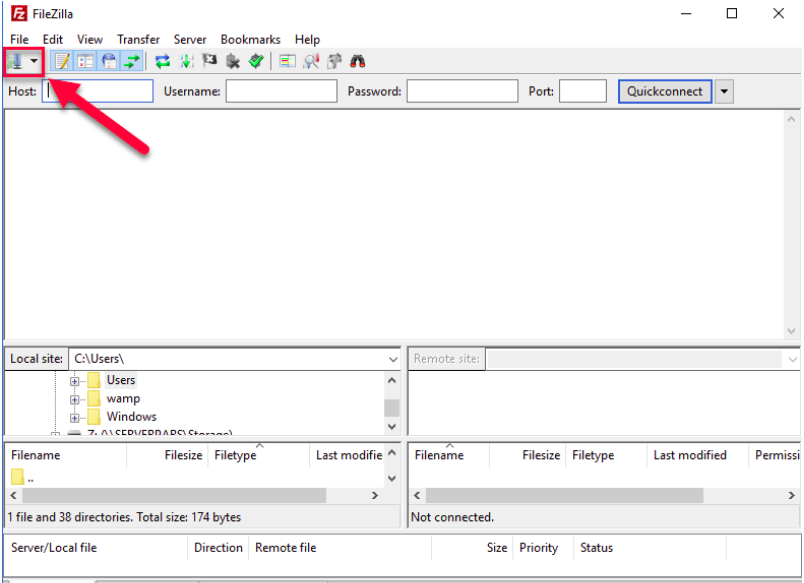Toggle remote directory tree display

click(108, 62)
